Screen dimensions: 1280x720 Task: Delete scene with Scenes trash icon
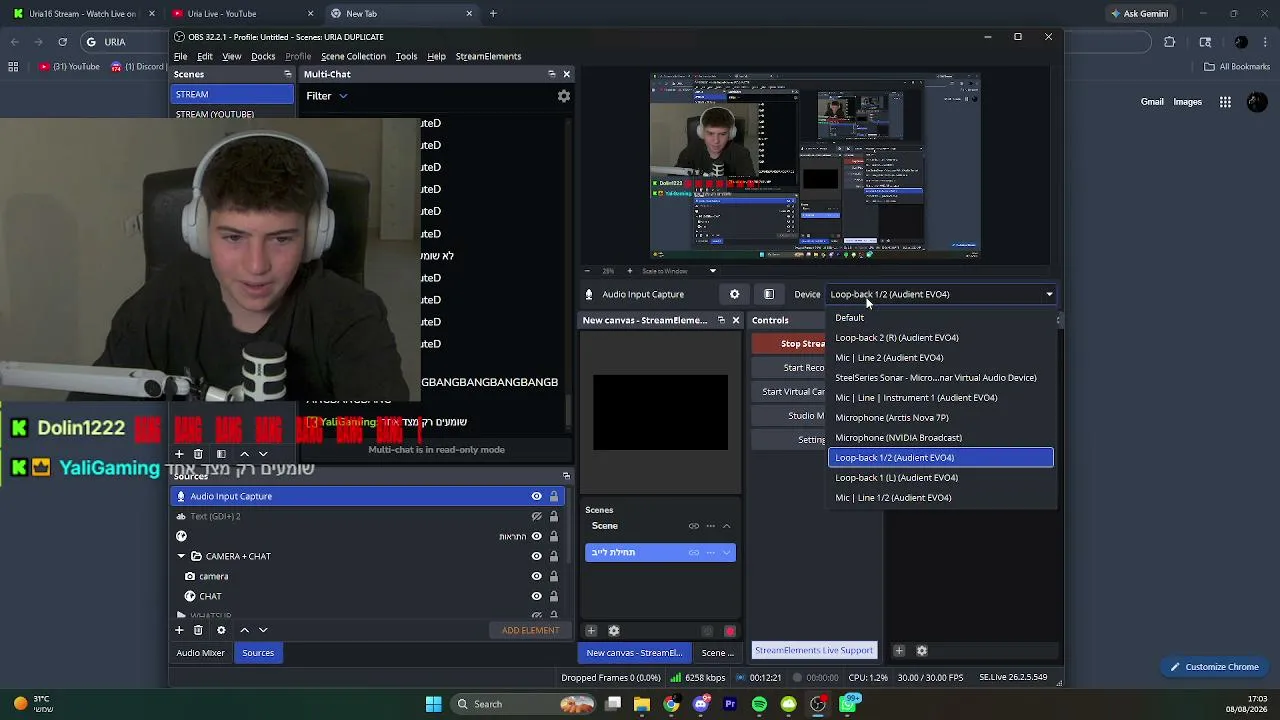[198, 454]
